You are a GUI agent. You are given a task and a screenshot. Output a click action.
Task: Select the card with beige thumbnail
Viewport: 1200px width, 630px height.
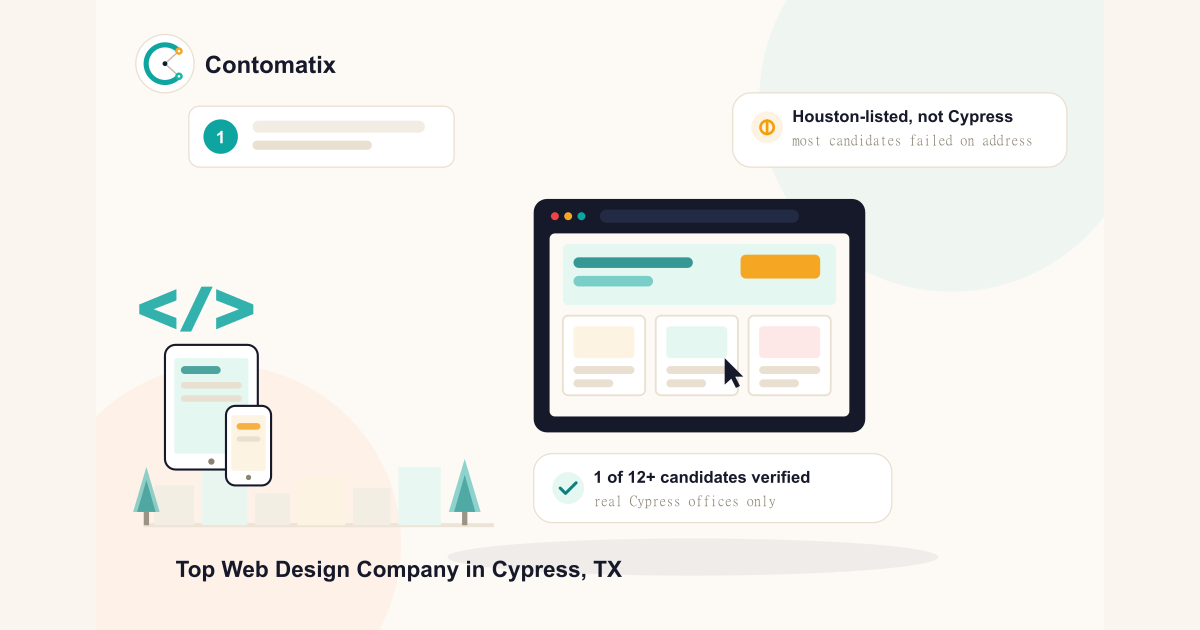pos(604,356)
